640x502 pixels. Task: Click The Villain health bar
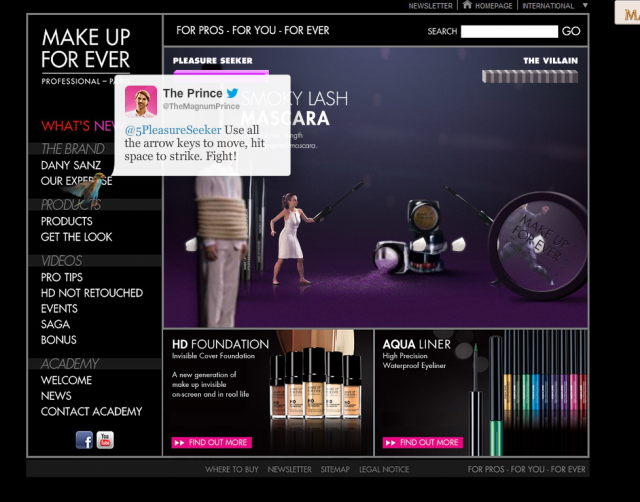tap(529, 76)
